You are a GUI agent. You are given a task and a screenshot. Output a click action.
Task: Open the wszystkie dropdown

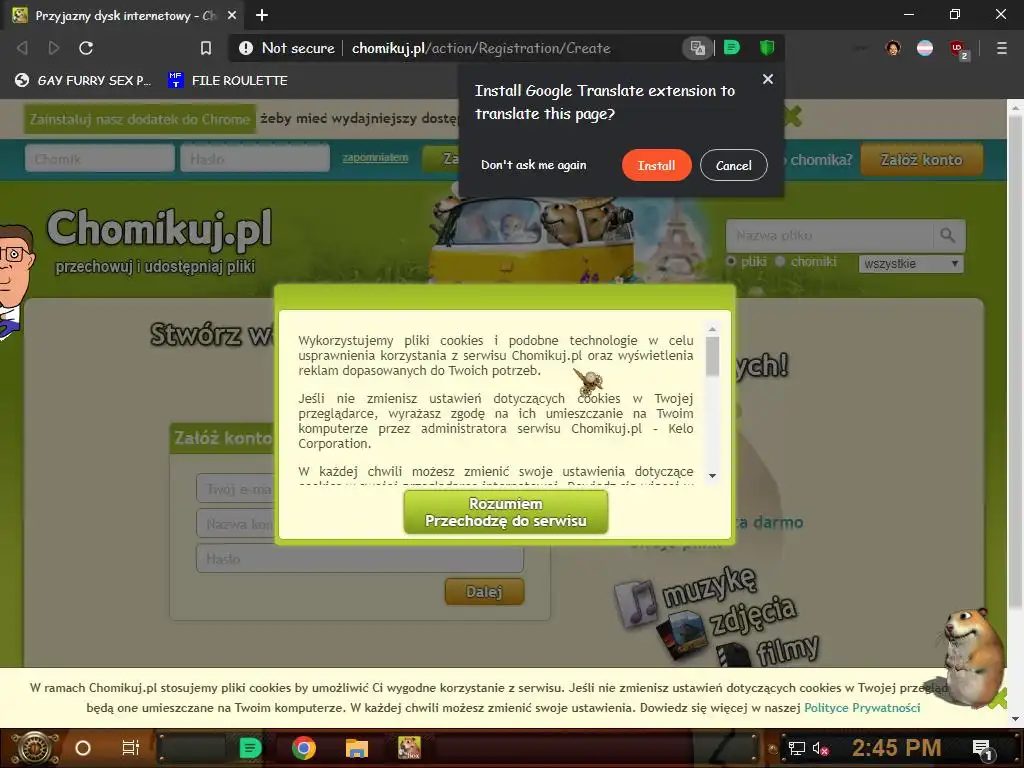tap(911, 264)
